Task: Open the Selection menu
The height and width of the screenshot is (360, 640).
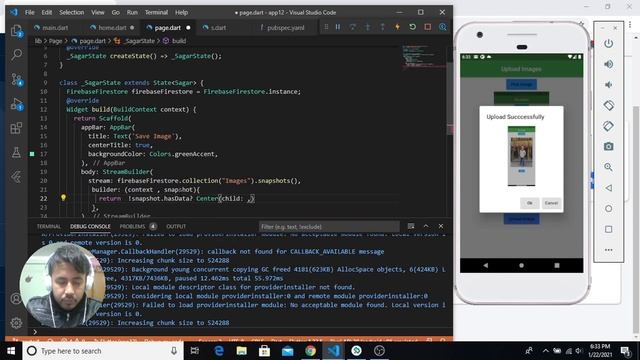Action: coord(71,12)
